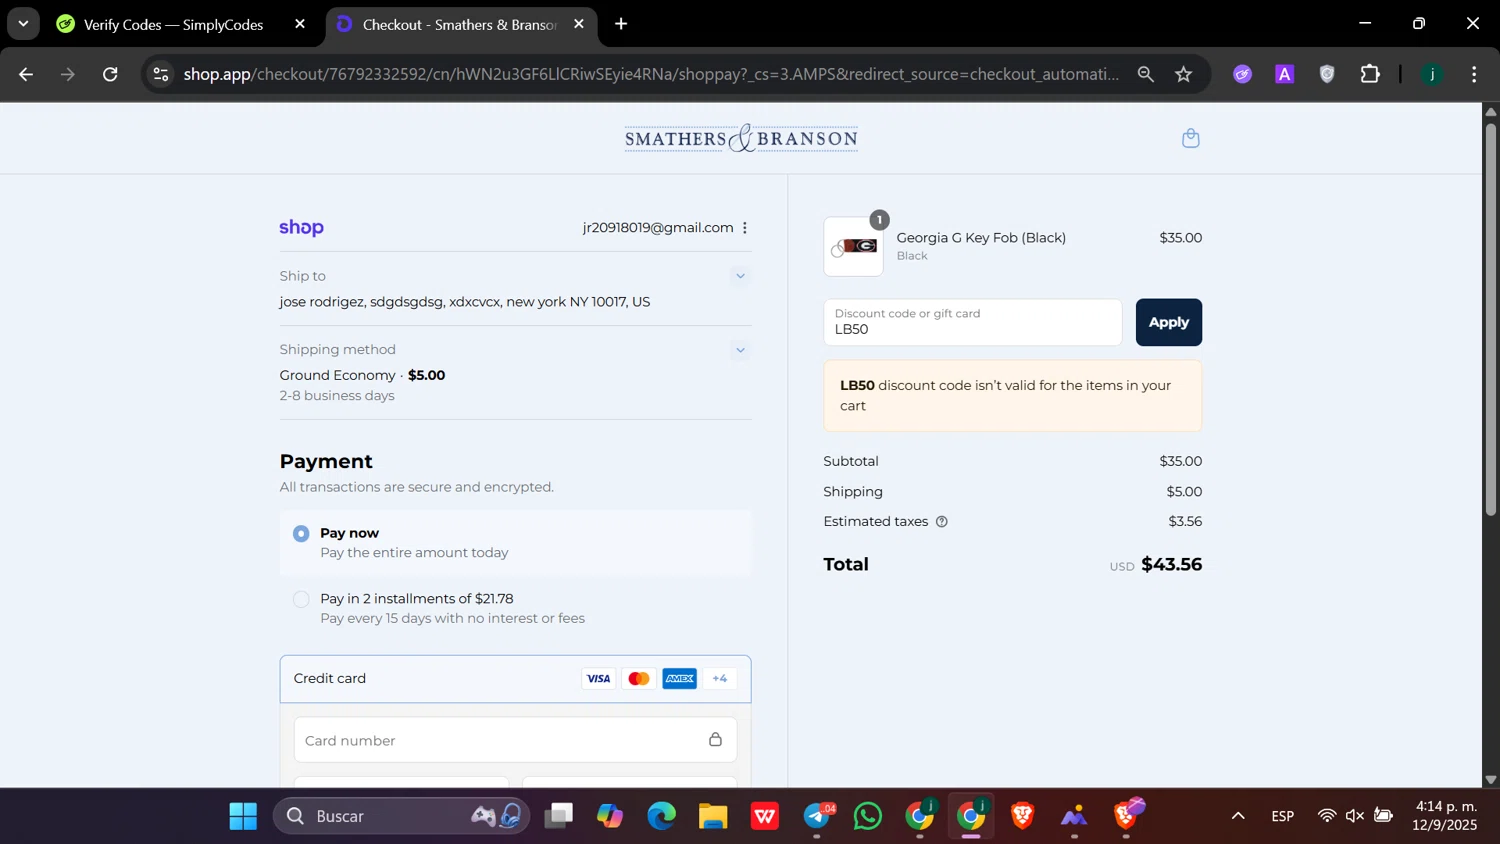Click the email jr20918019@gmail.com

coord(658,228)
